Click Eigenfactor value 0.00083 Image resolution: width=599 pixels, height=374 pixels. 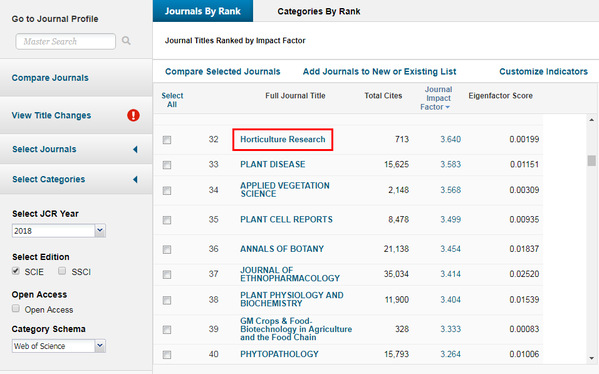click(524, 329)
